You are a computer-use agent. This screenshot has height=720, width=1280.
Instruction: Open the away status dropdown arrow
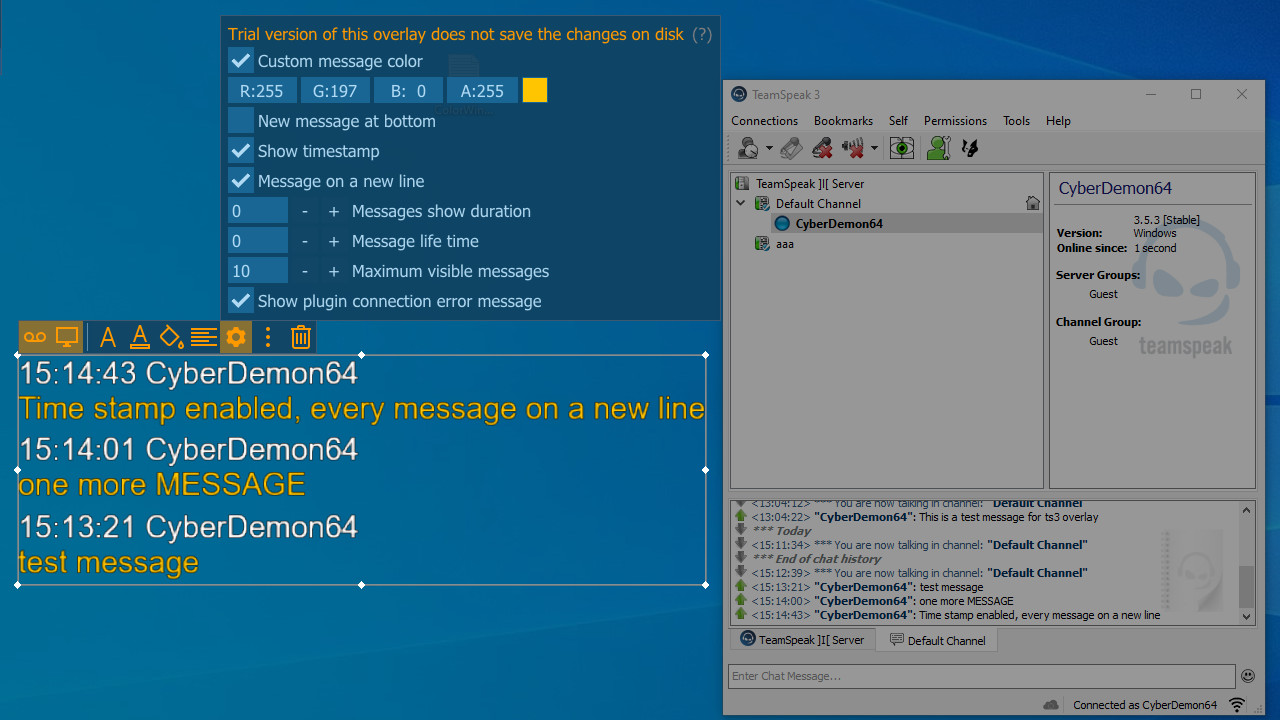769,149
